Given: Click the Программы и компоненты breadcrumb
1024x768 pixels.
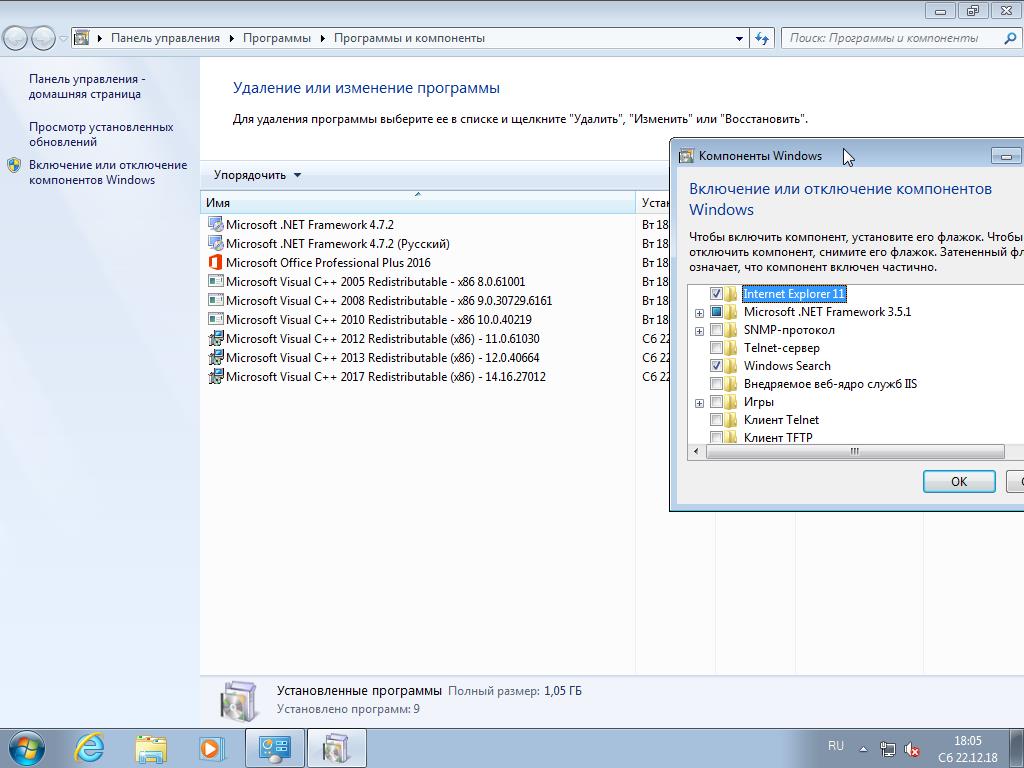Looking at the screenshot, I should pos(409,38).
